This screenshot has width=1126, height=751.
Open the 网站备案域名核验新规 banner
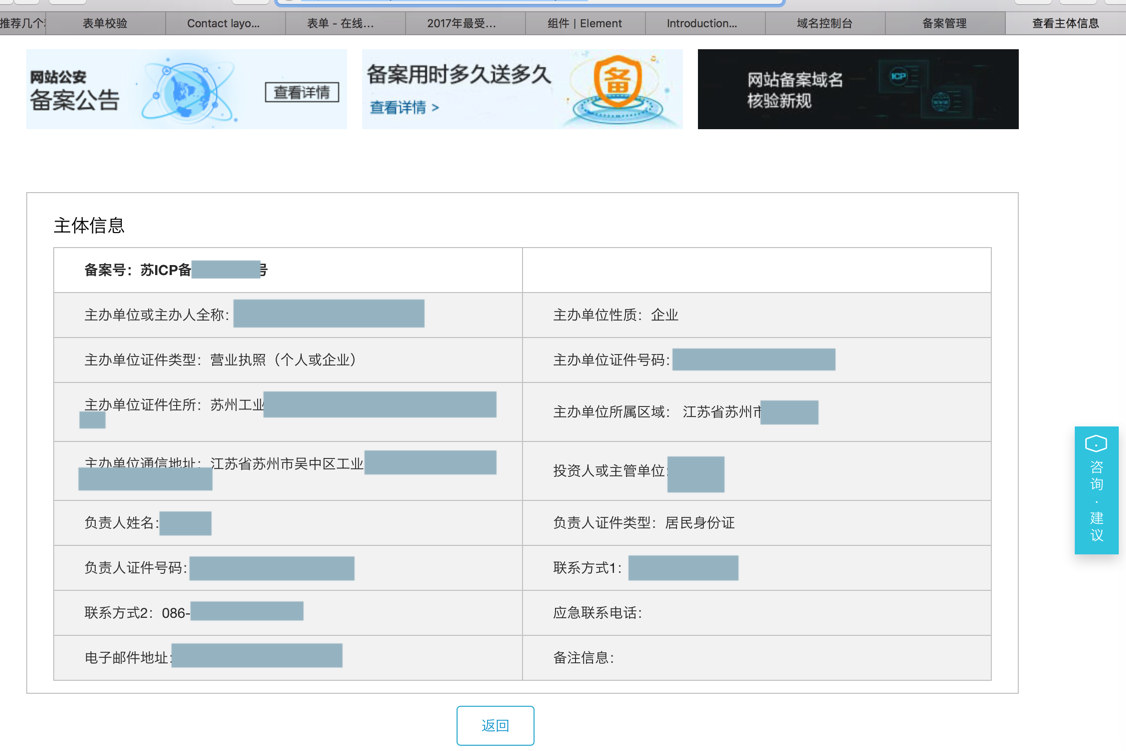858,89
